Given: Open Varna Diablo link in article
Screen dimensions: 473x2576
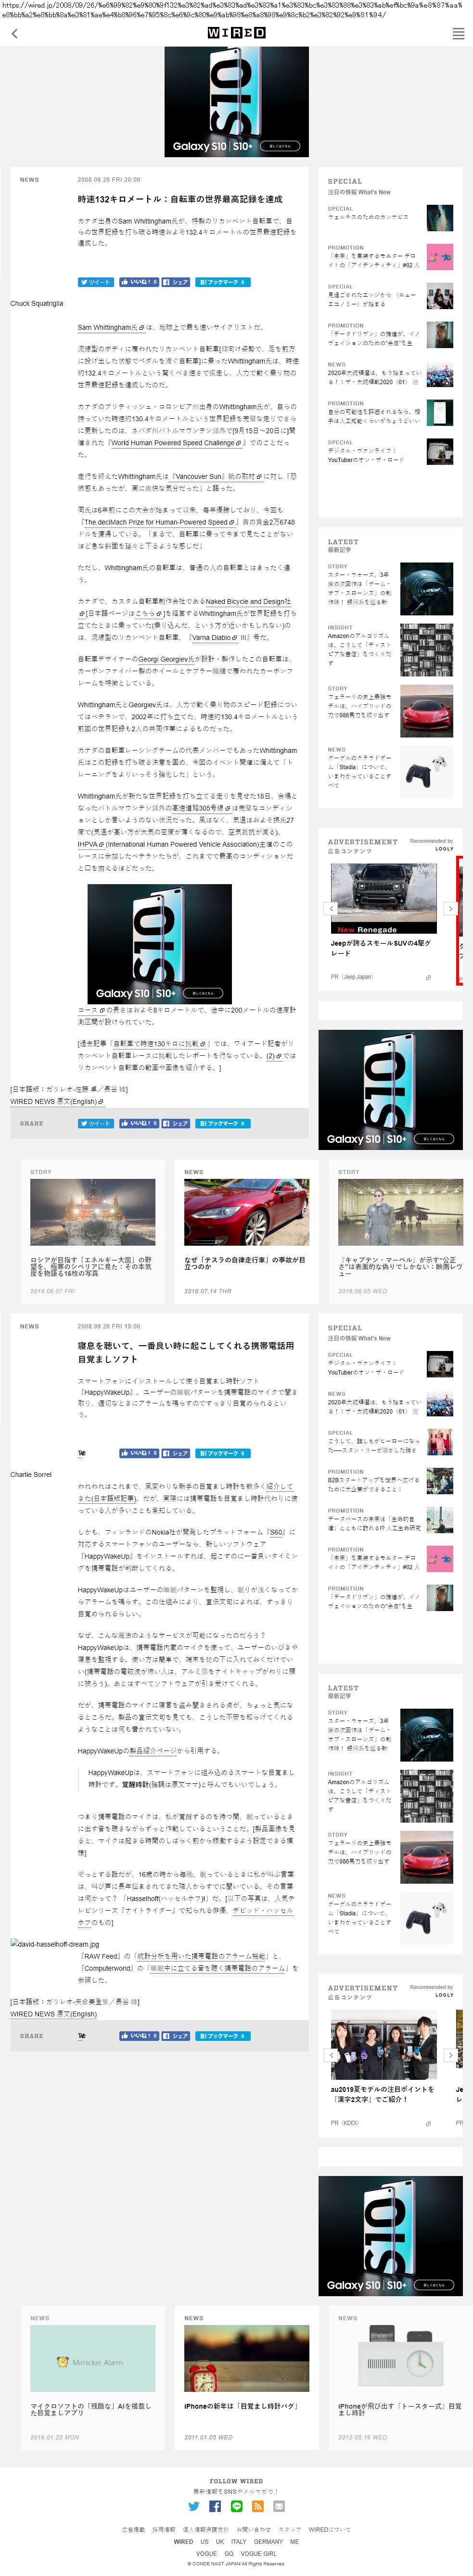Looking at the screenshot, I should (x=216, y=637).
